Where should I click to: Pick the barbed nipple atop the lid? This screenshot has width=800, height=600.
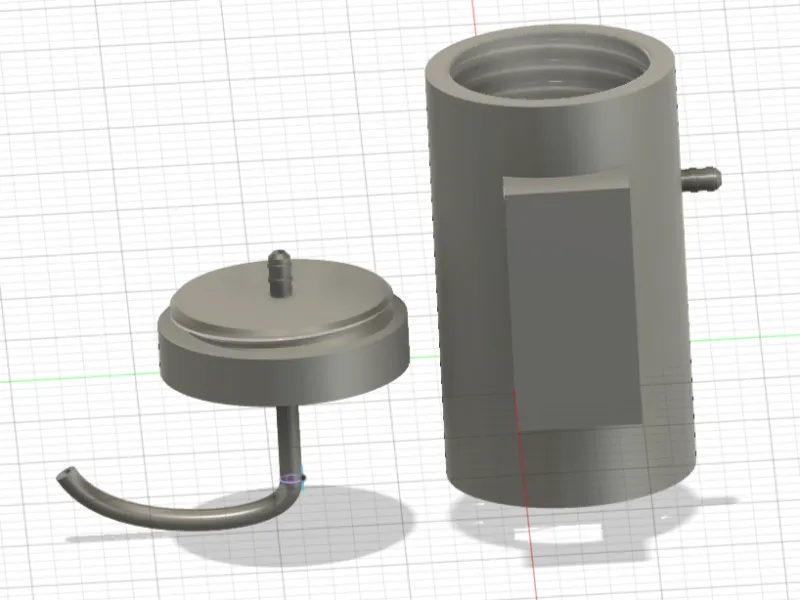[x=280, y=273]
